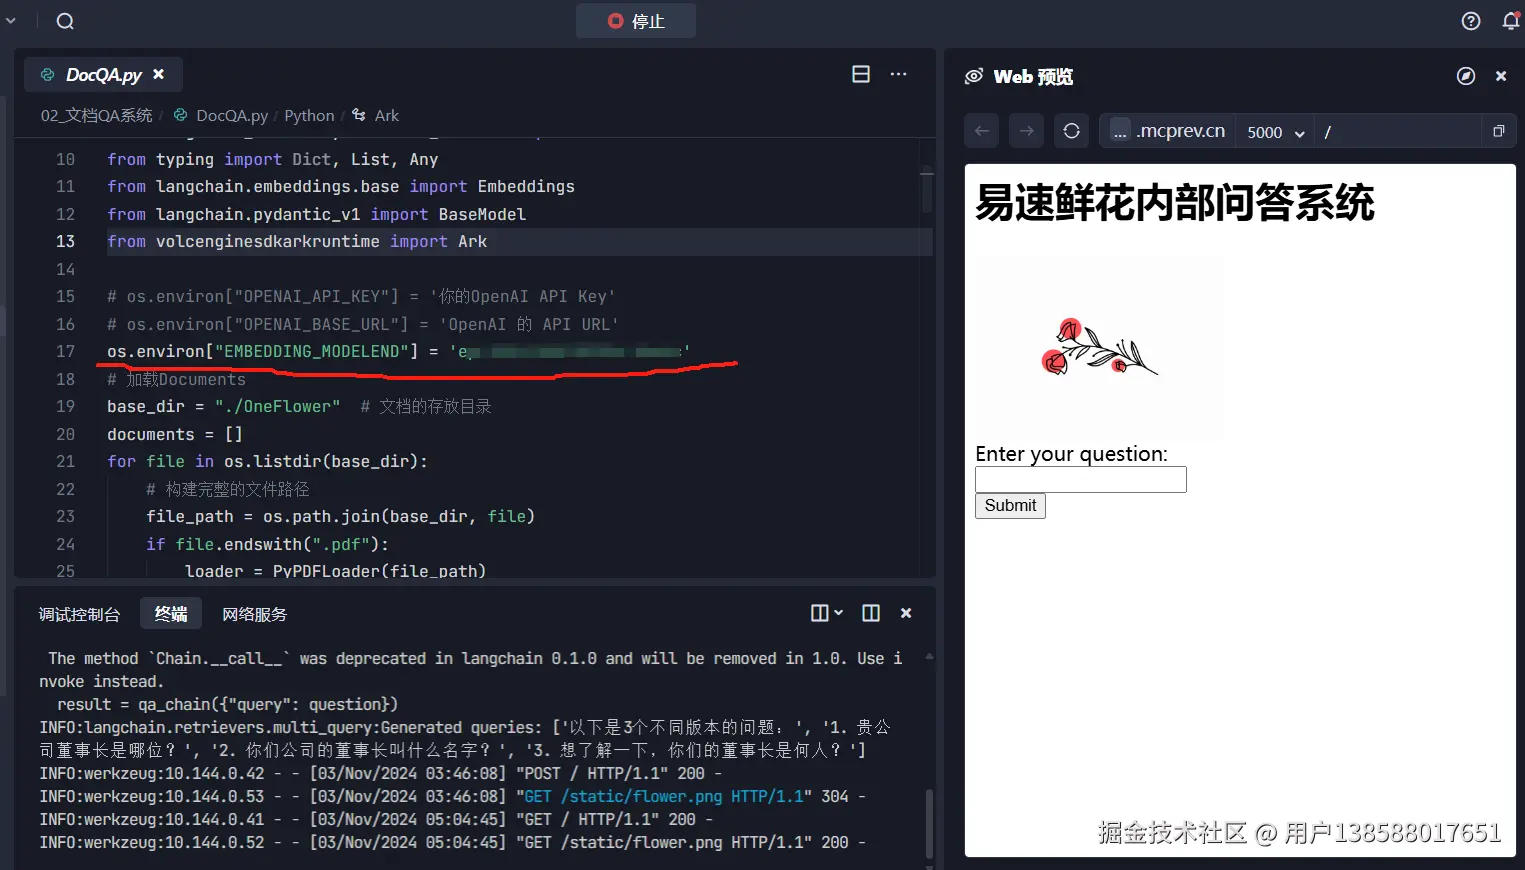The image size is (1525, 870).
Task: Select the DocQA.py editor tab
Action: (x=103, y=75)
